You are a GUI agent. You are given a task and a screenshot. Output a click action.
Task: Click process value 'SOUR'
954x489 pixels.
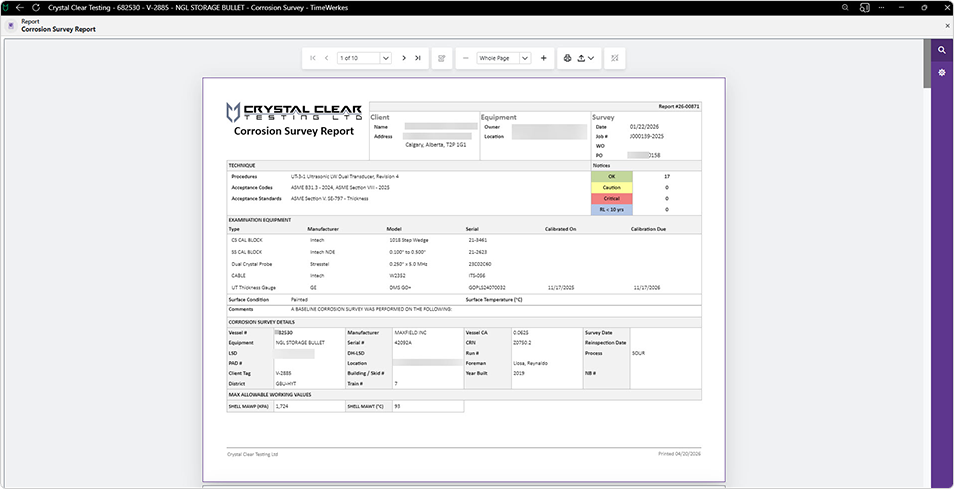coord(638,353)
